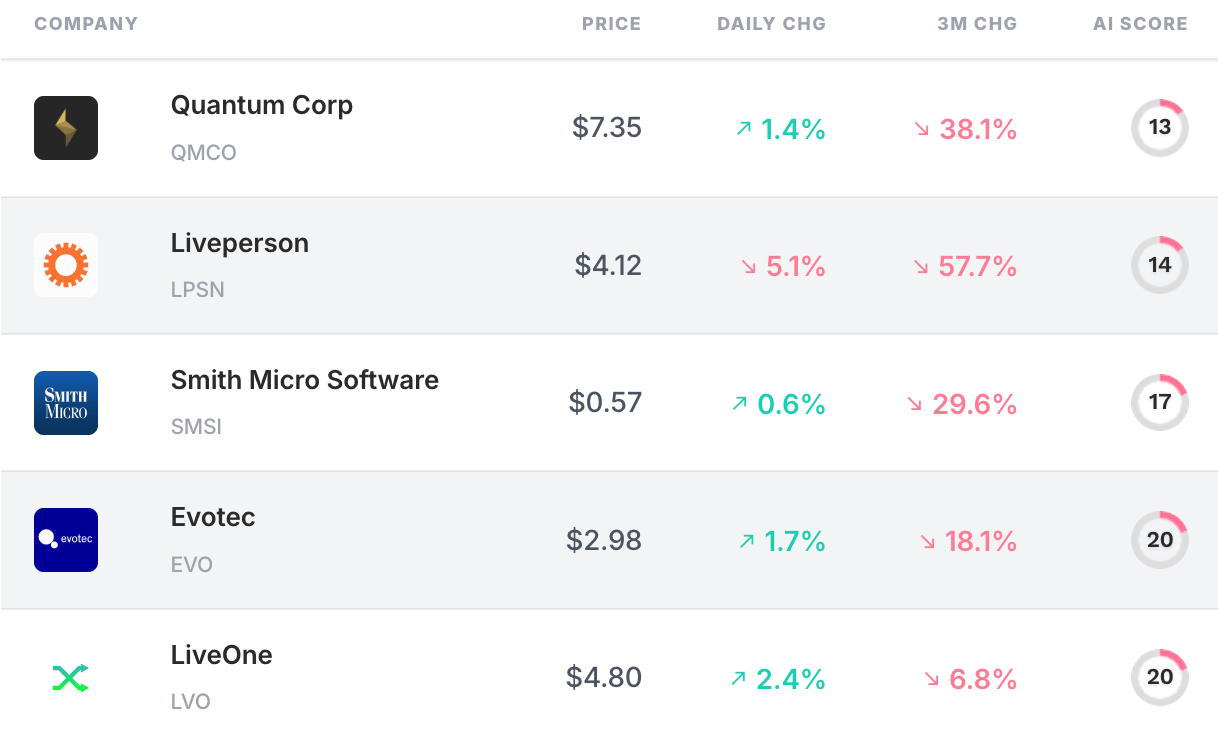
Task: Click the Evotec blue logo icon
Action: point(66,540)
